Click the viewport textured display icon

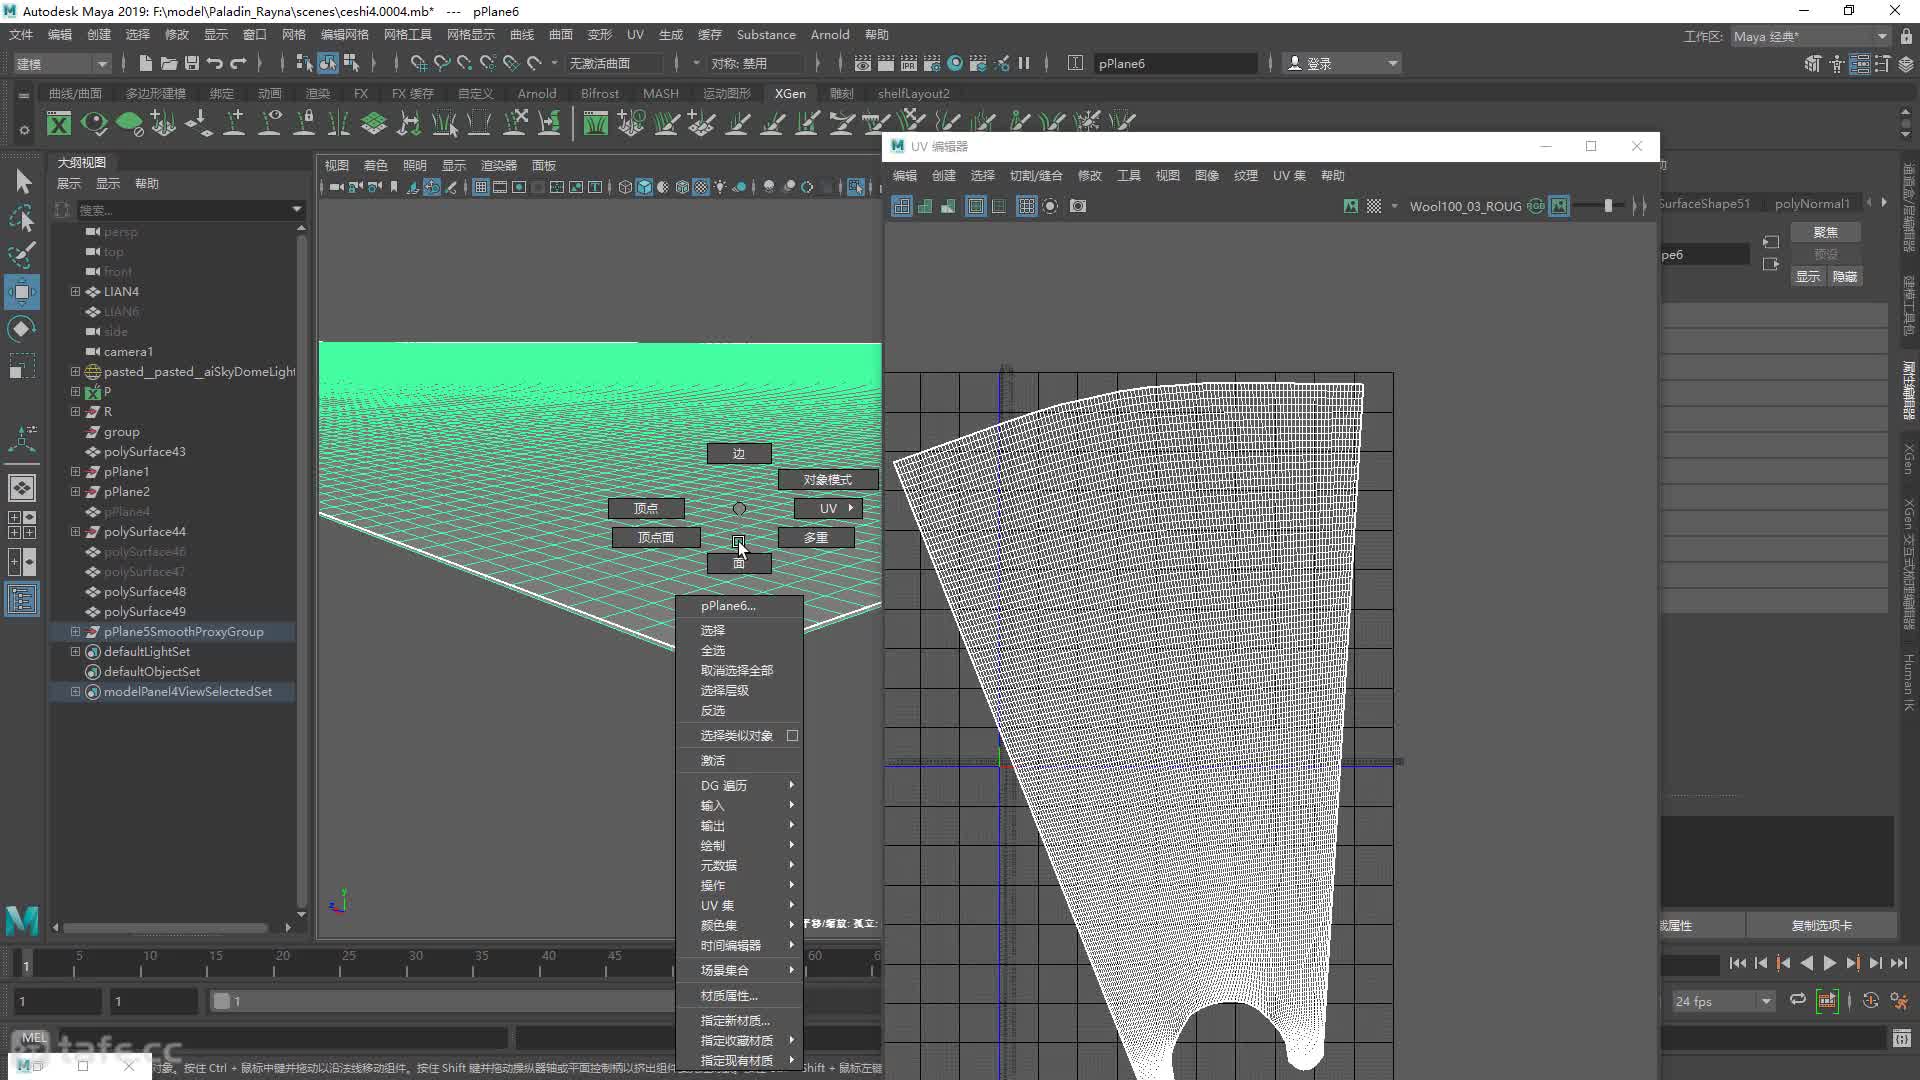[701, 187]
